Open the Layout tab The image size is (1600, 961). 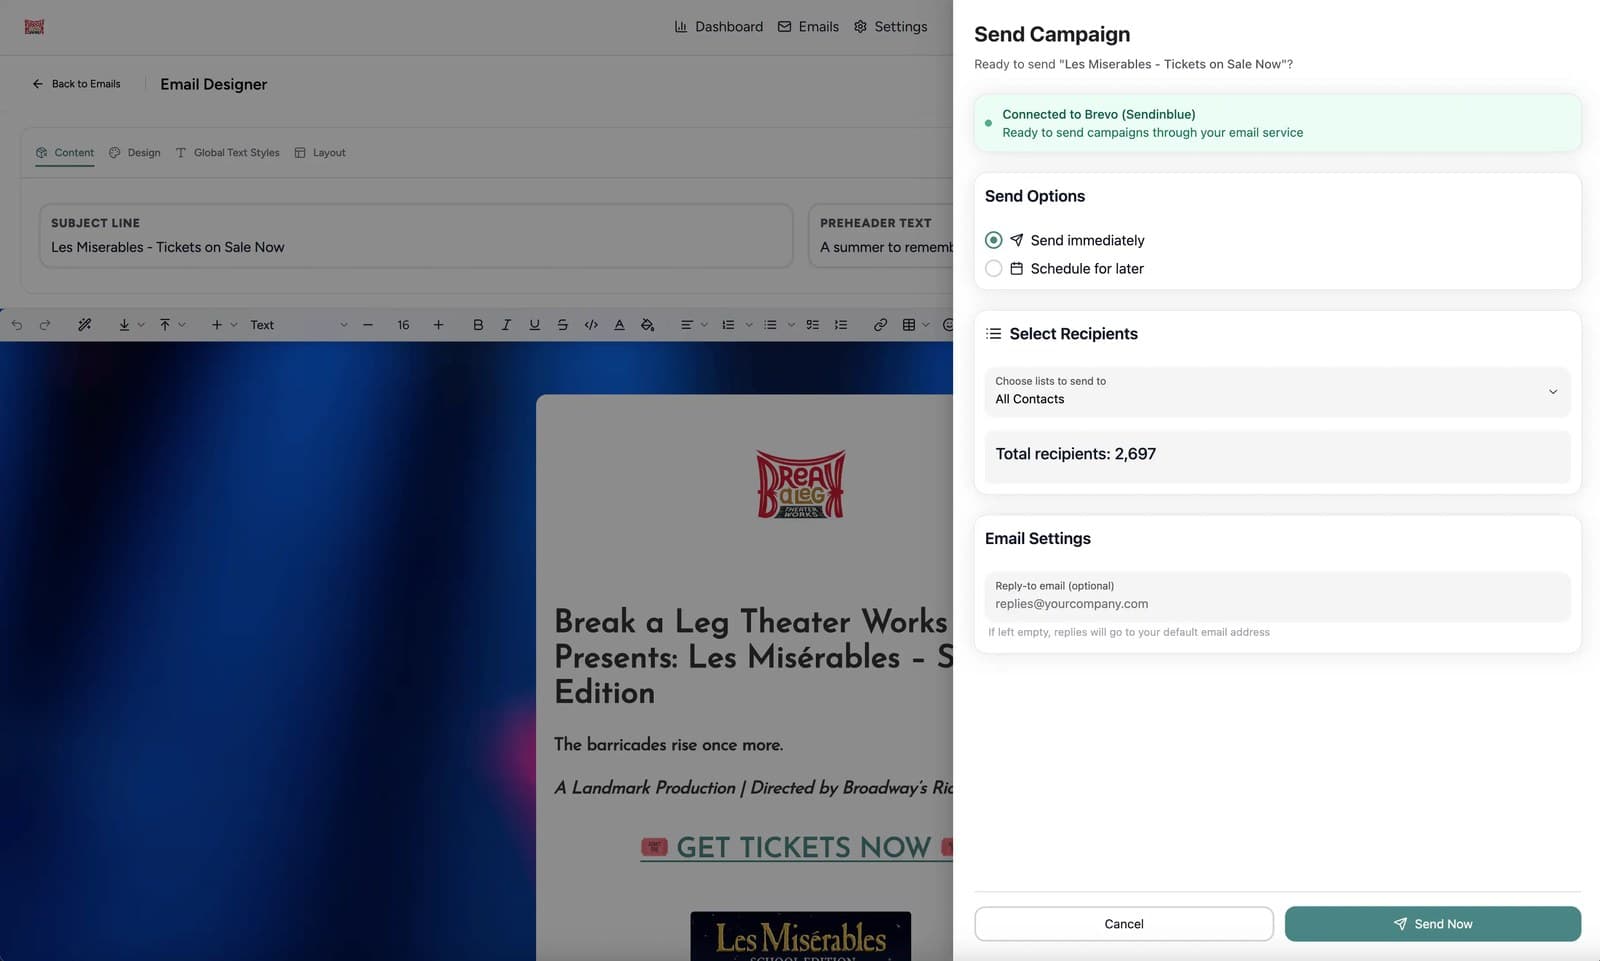(x=320, y=153)
